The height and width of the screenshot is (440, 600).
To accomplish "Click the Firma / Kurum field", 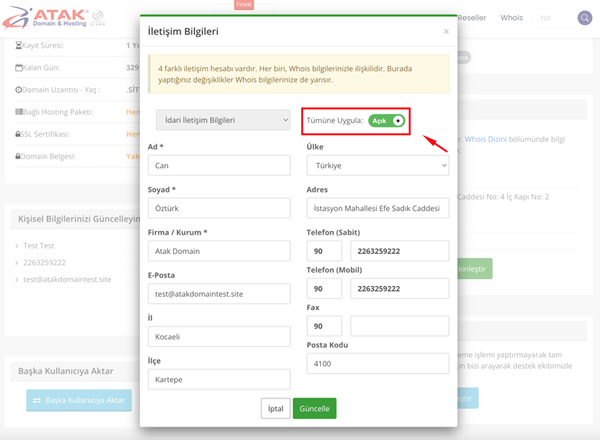I will point(219,251).
